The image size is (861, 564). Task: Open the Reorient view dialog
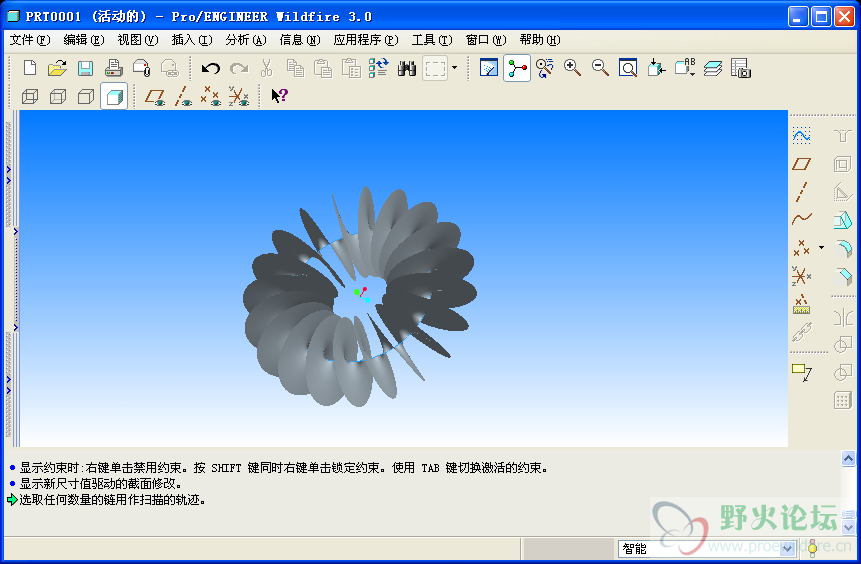656,68
